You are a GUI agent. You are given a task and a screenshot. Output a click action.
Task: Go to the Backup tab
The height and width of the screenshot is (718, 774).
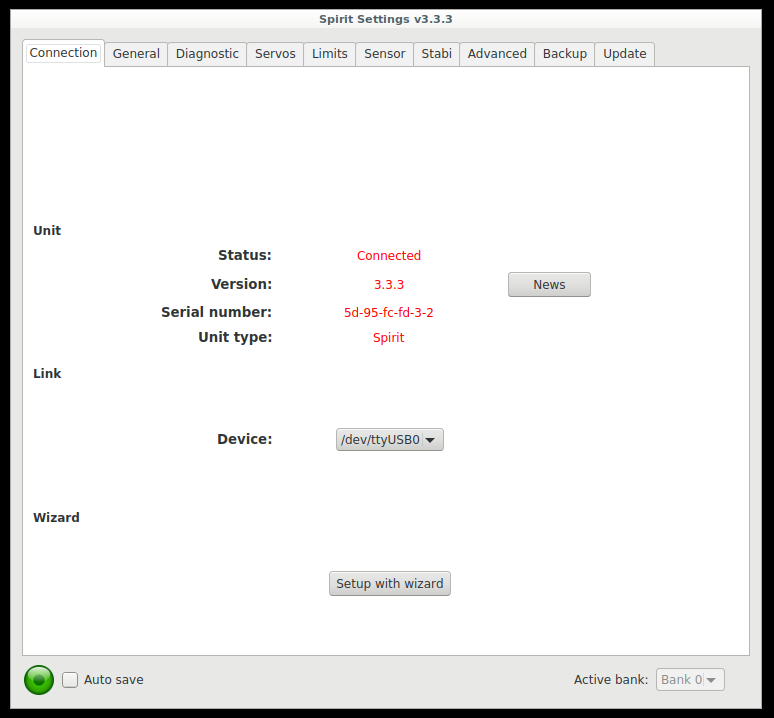pyautogui.click(x=564, y=54)
